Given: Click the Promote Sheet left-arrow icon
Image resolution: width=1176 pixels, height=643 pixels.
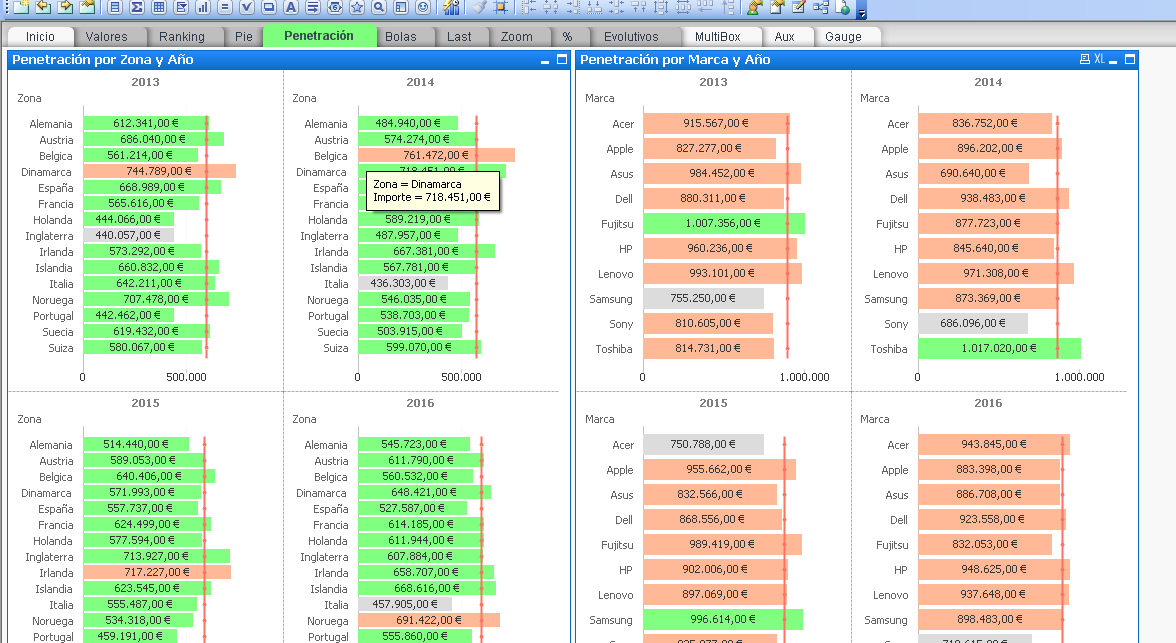Looking at the screenshot, I should [x=44, y=8].
